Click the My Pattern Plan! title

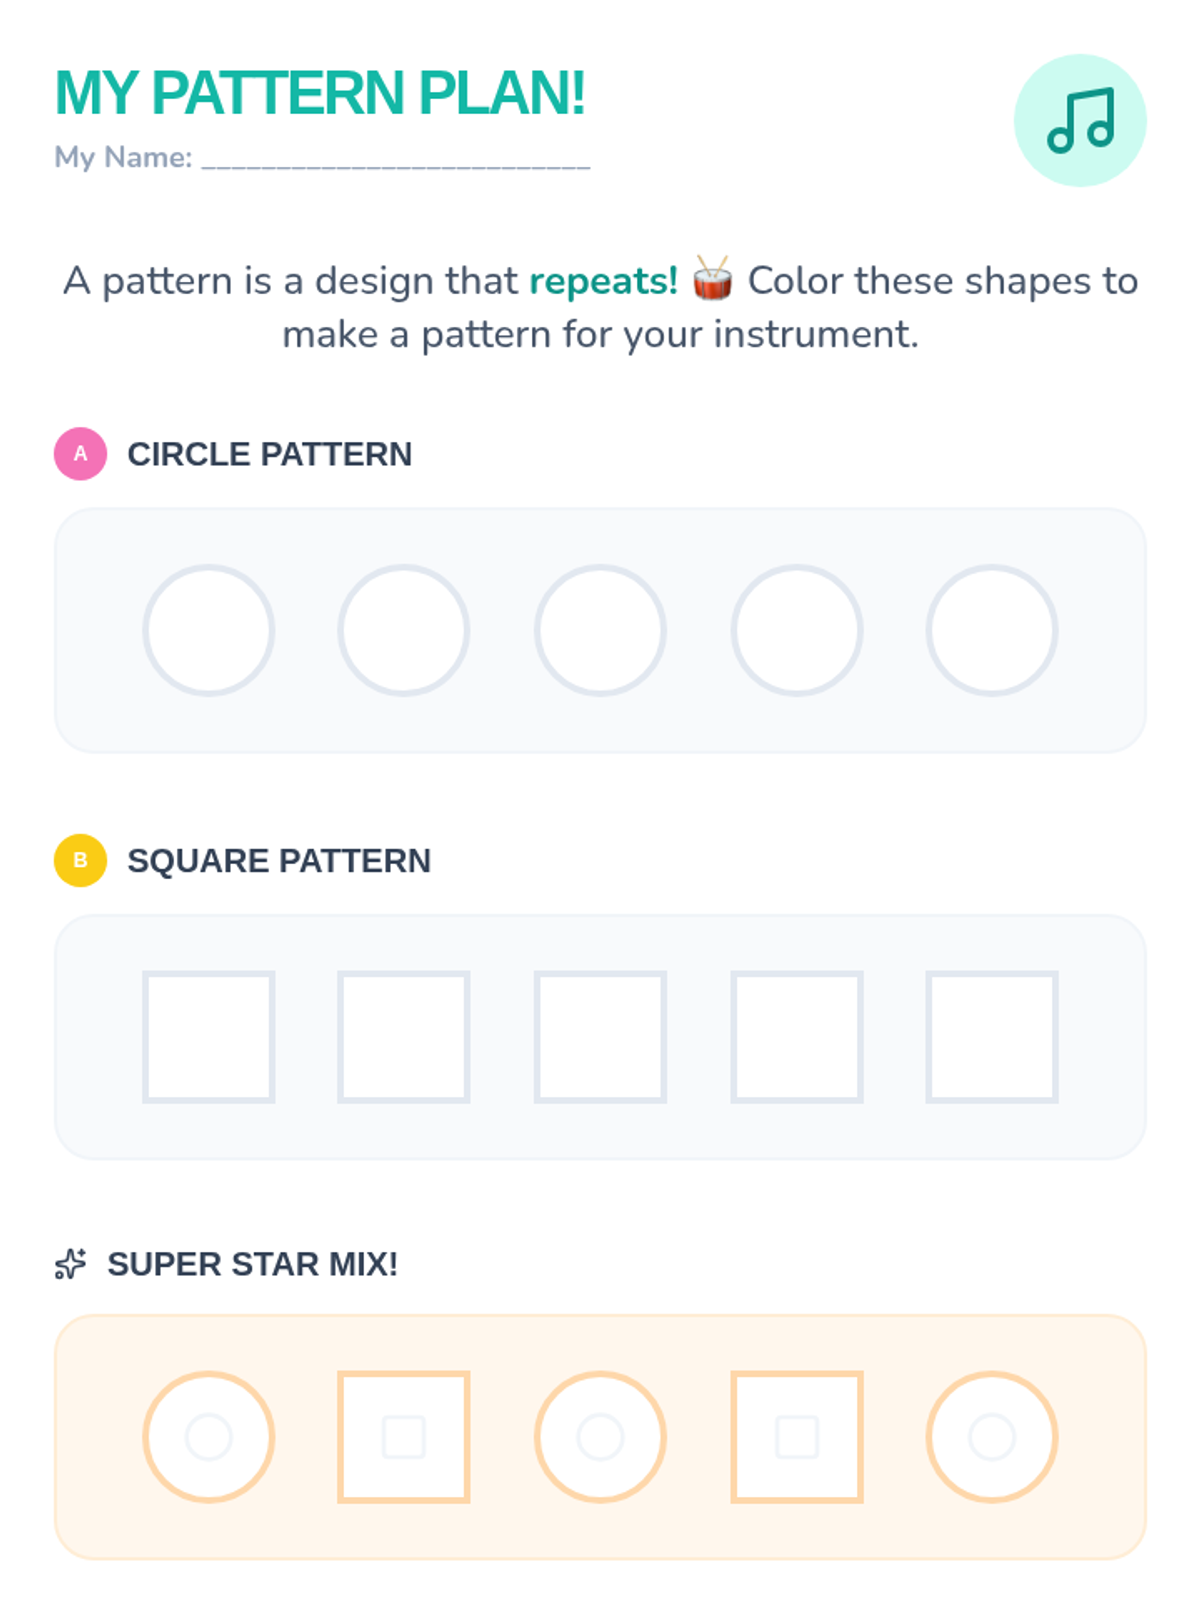[x=320, y=94]
